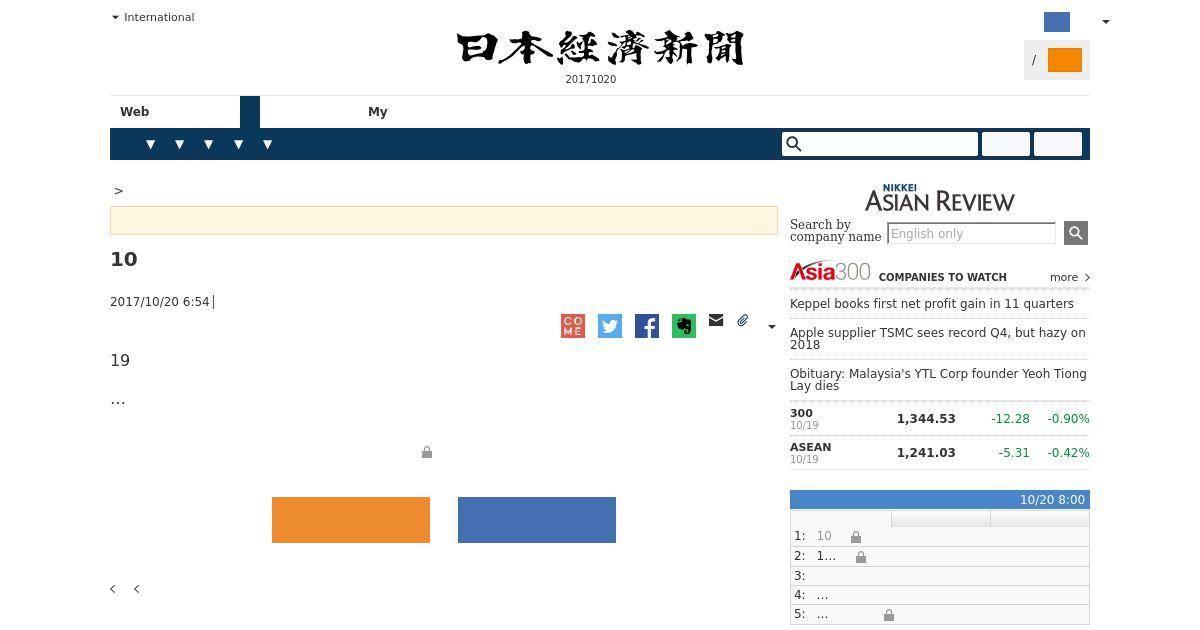Viewport: 1200px width, 630px height.
Task: Click the blue button below the article
Action: coord(537,520)
